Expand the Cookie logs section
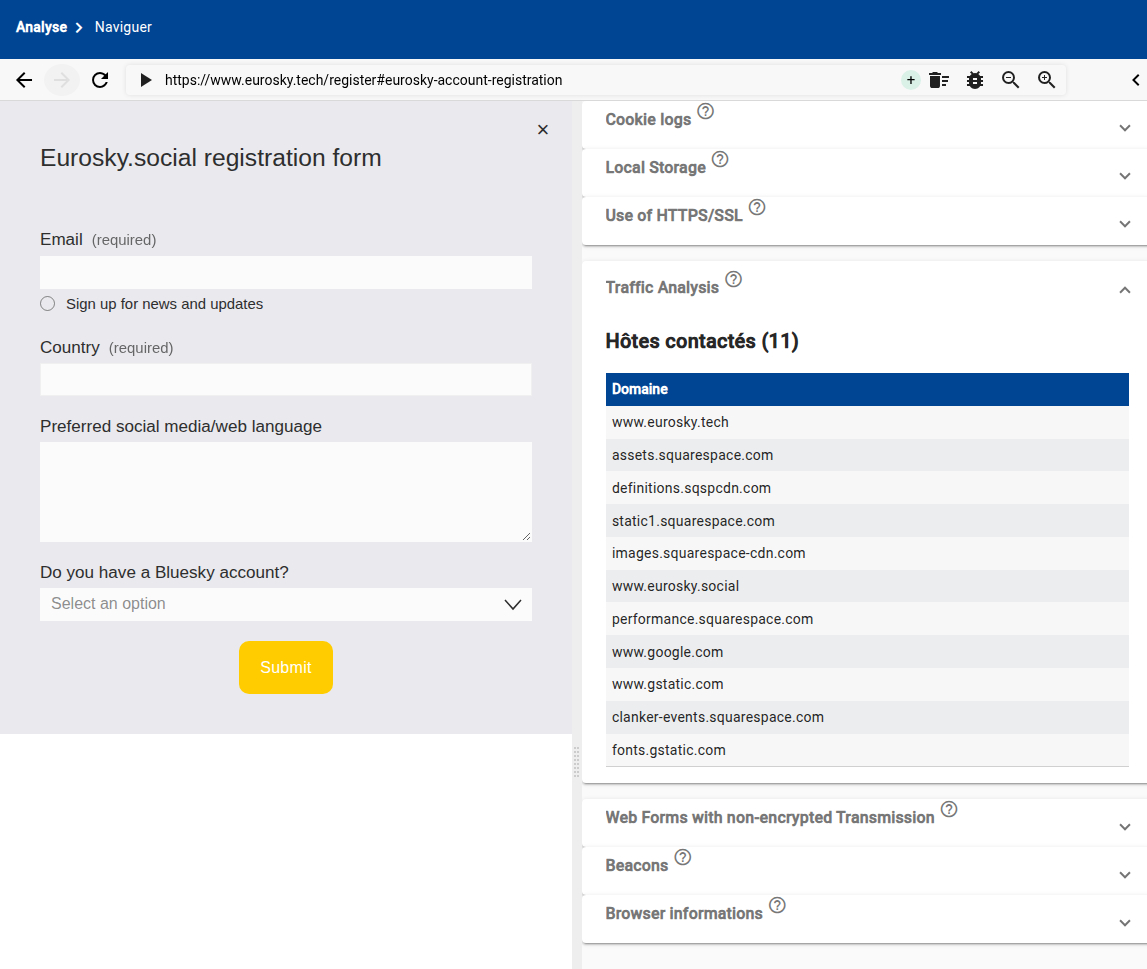This screenshot has height=969, width=1147. tap(1125, 128)
